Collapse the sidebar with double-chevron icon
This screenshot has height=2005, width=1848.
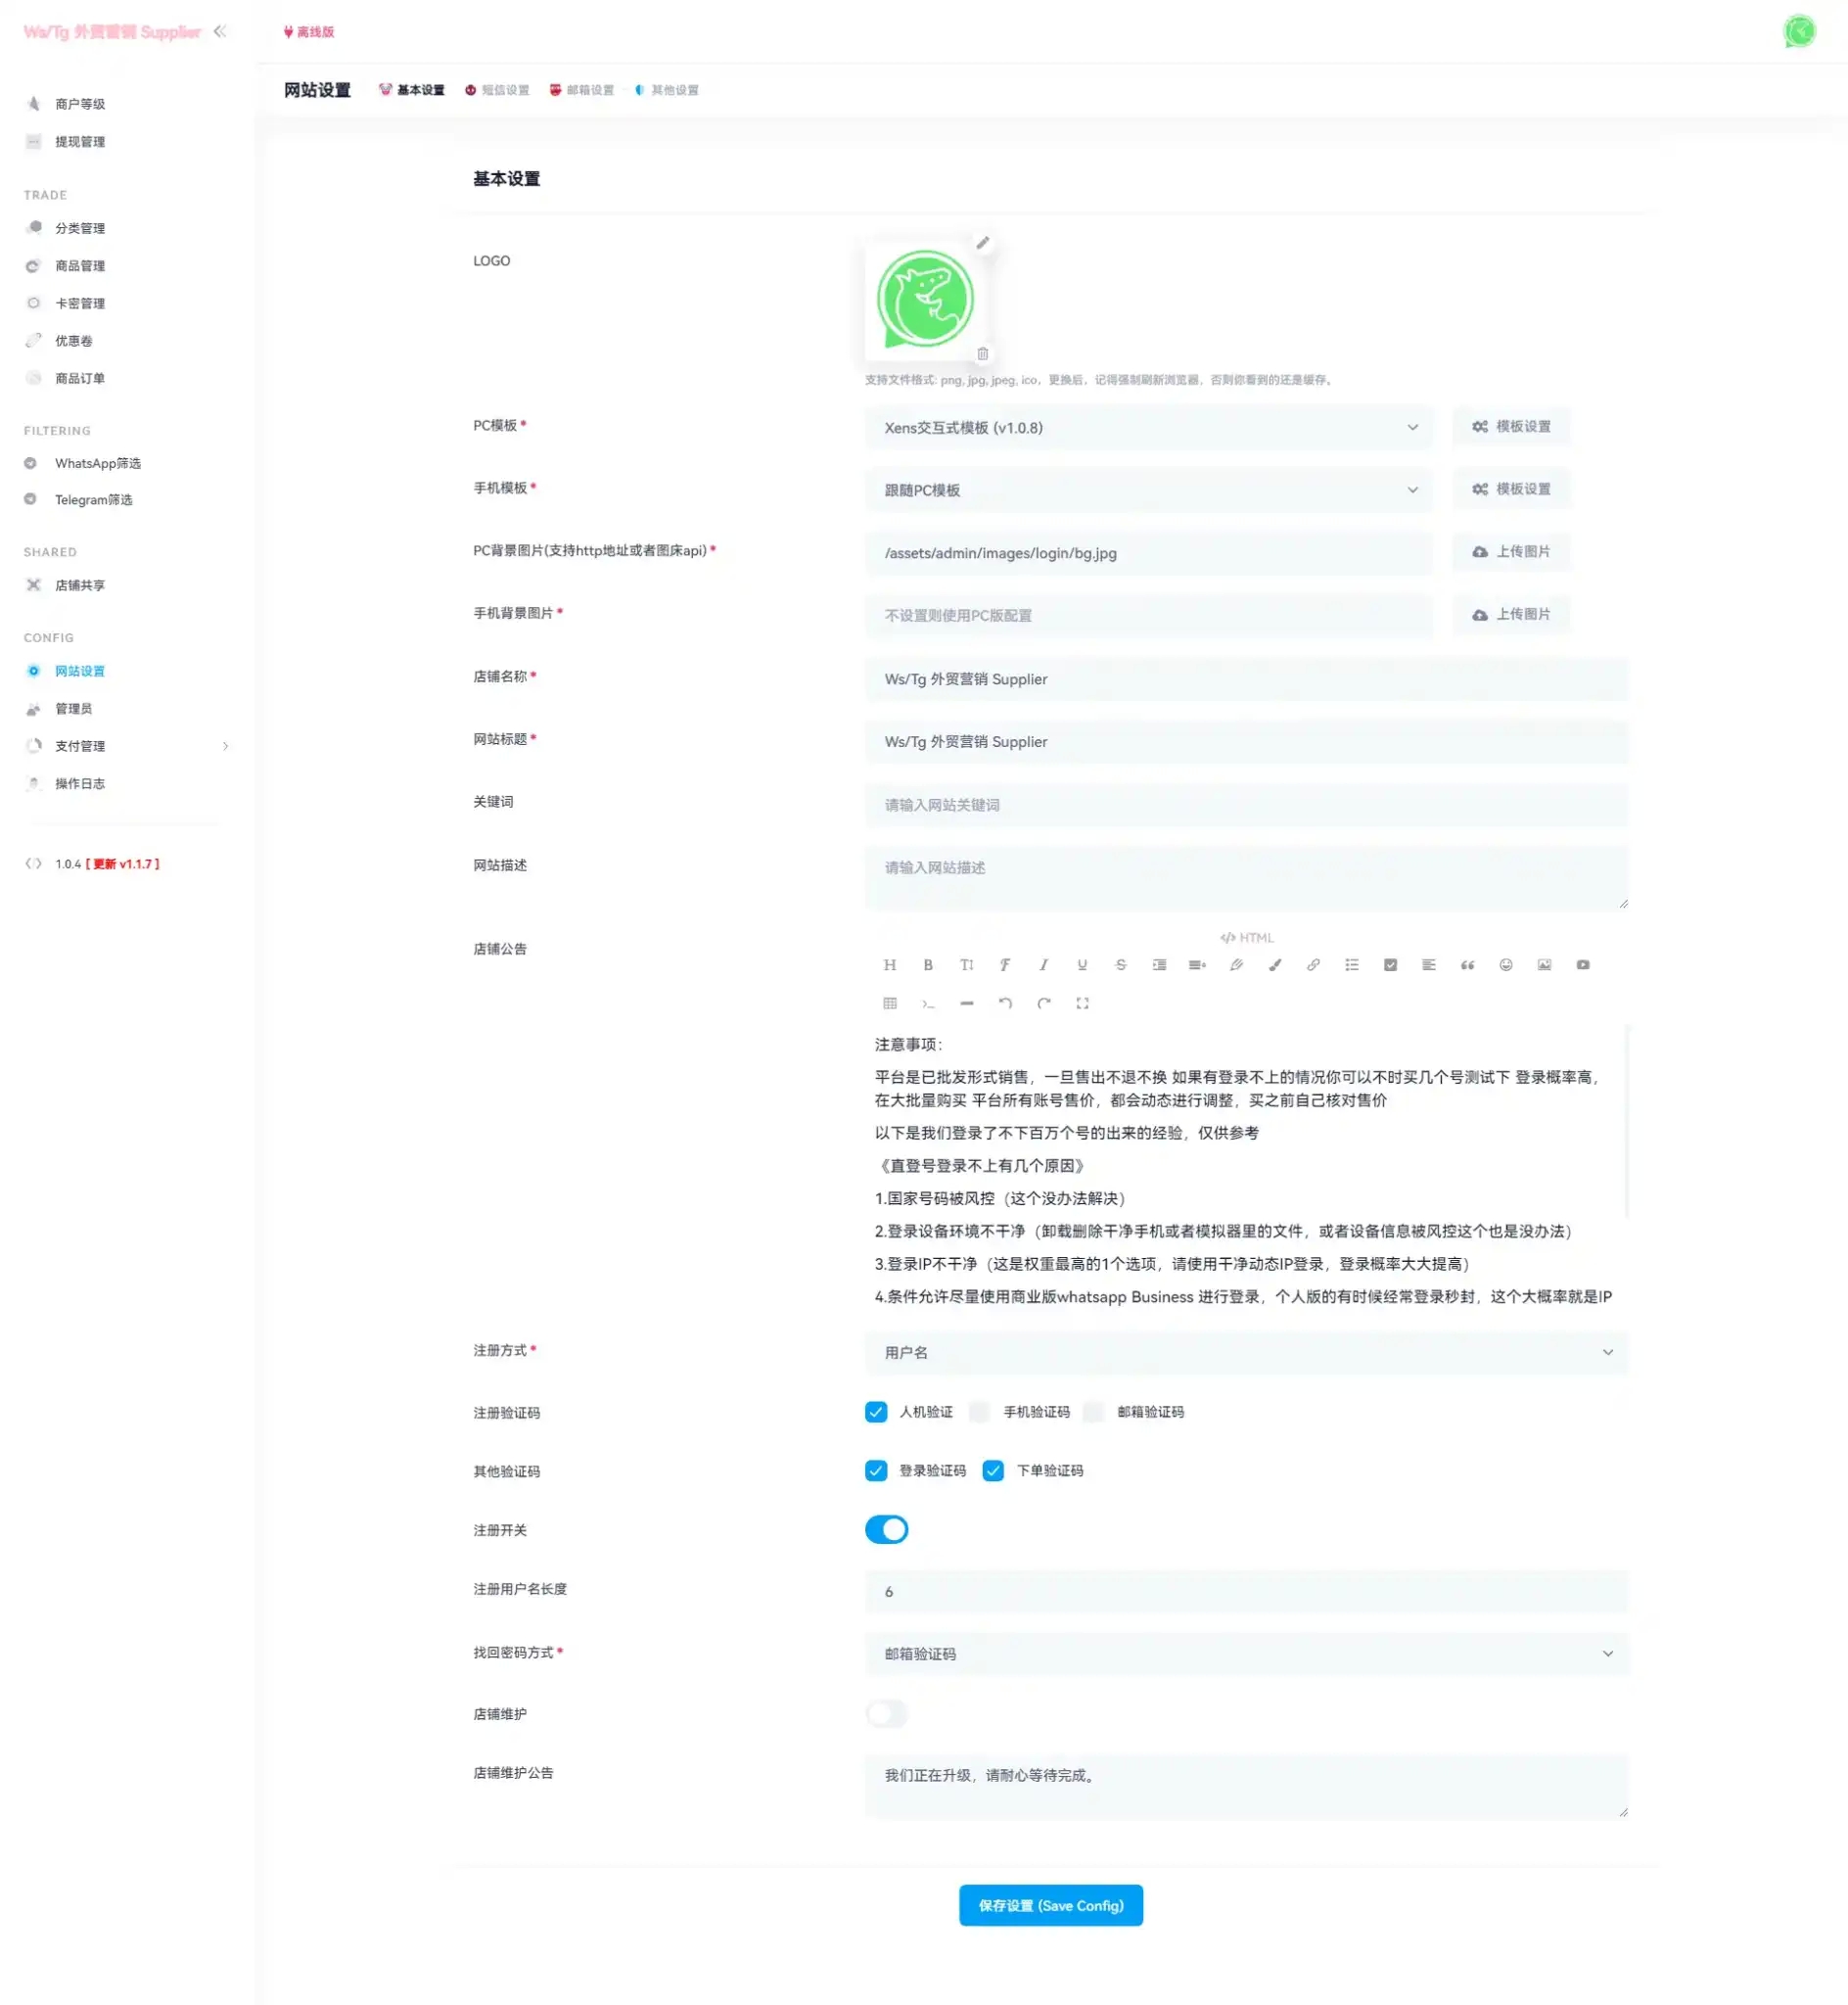coord(220,32)
